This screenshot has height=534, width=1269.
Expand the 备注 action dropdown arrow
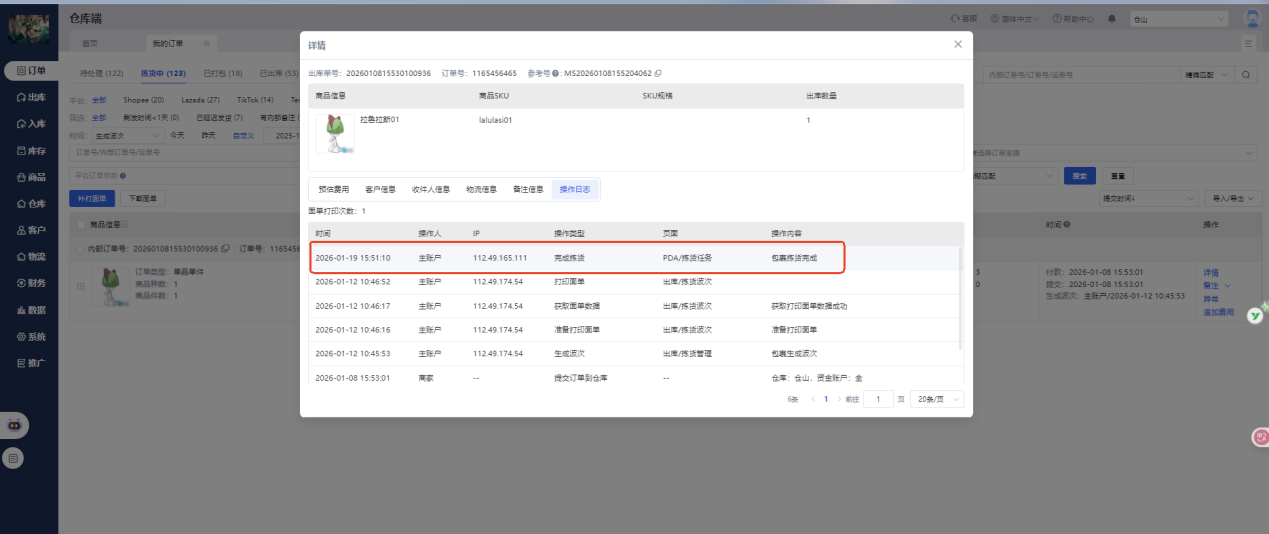[1228, 285]
